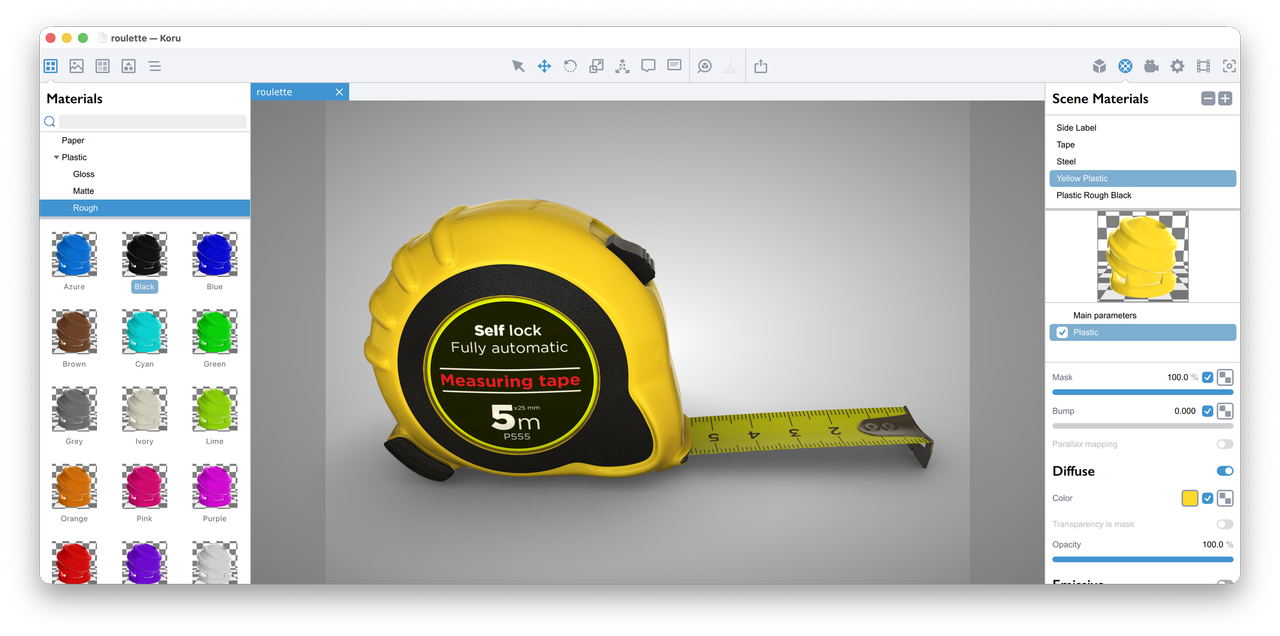Select the pivot axes tool

(622, 66)
